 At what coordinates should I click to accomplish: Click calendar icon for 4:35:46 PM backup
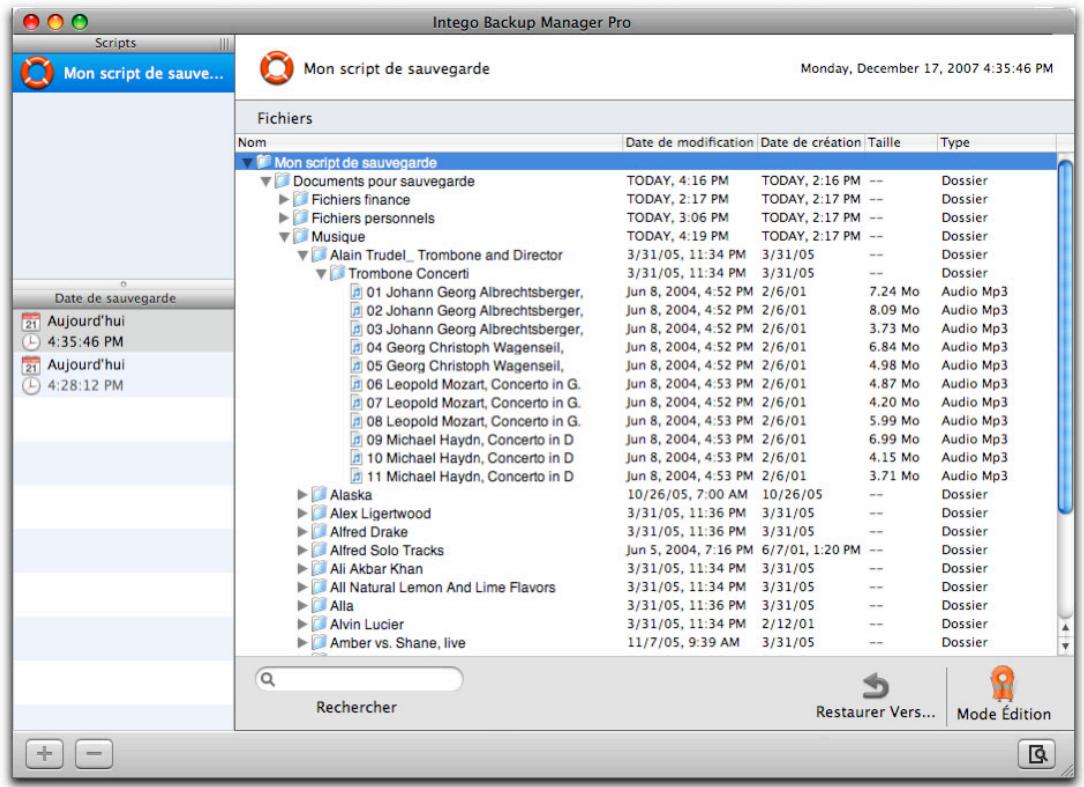tap(31, 322)
